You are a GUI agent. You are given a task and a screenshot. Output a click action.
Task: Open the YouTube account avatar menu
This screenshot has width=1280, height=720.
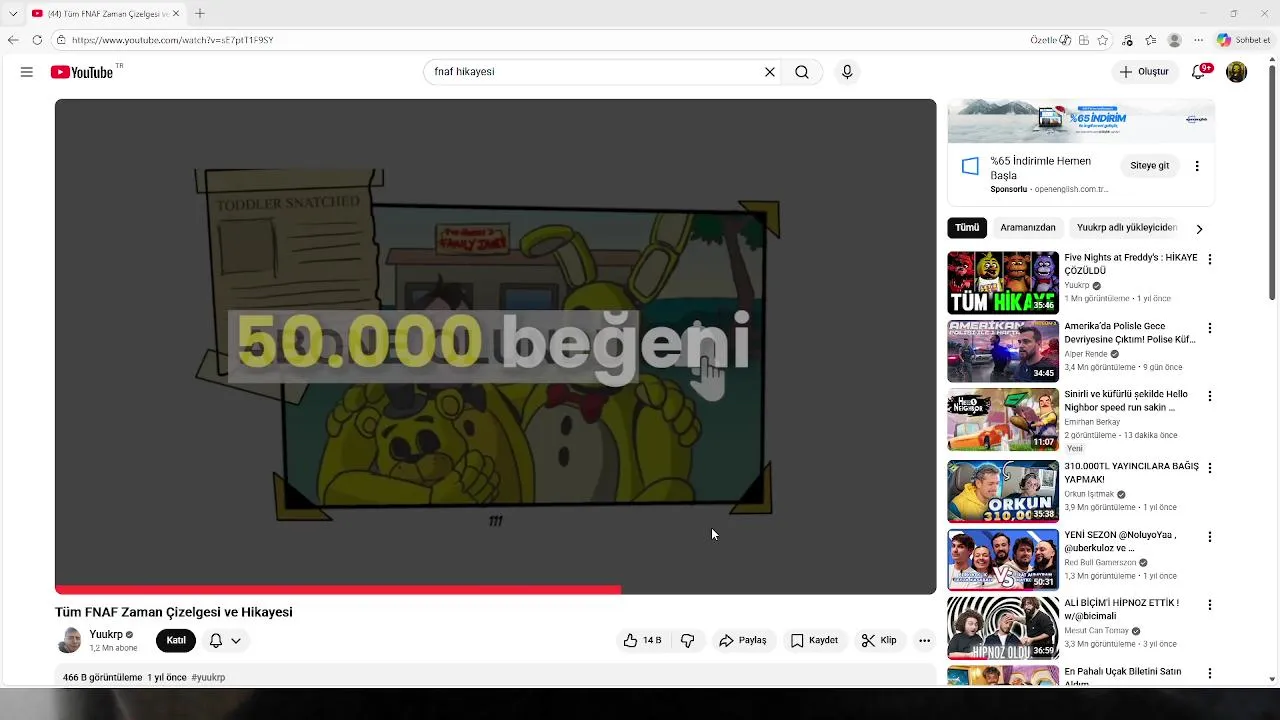coord(1237,72)
